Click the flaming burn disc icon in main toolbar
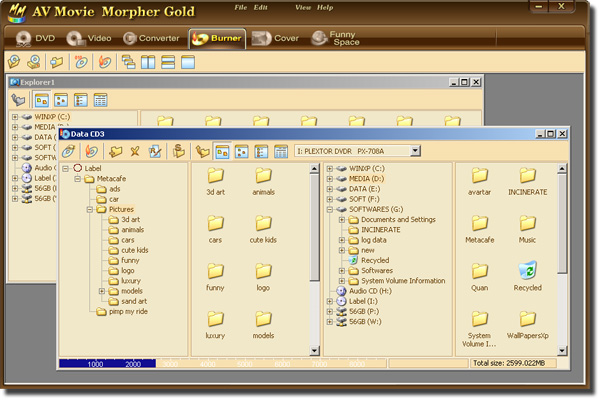 (104, 62)
